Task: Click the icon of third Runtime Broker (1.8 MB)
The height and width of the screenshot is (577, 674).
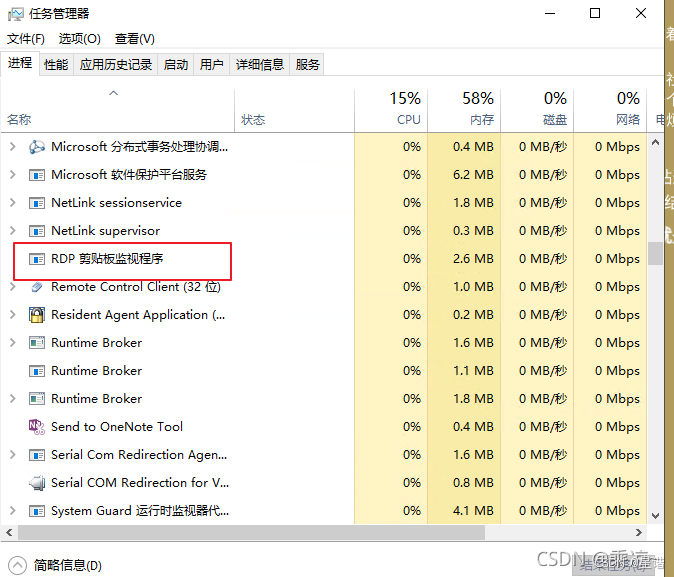Action: (37, 399)
